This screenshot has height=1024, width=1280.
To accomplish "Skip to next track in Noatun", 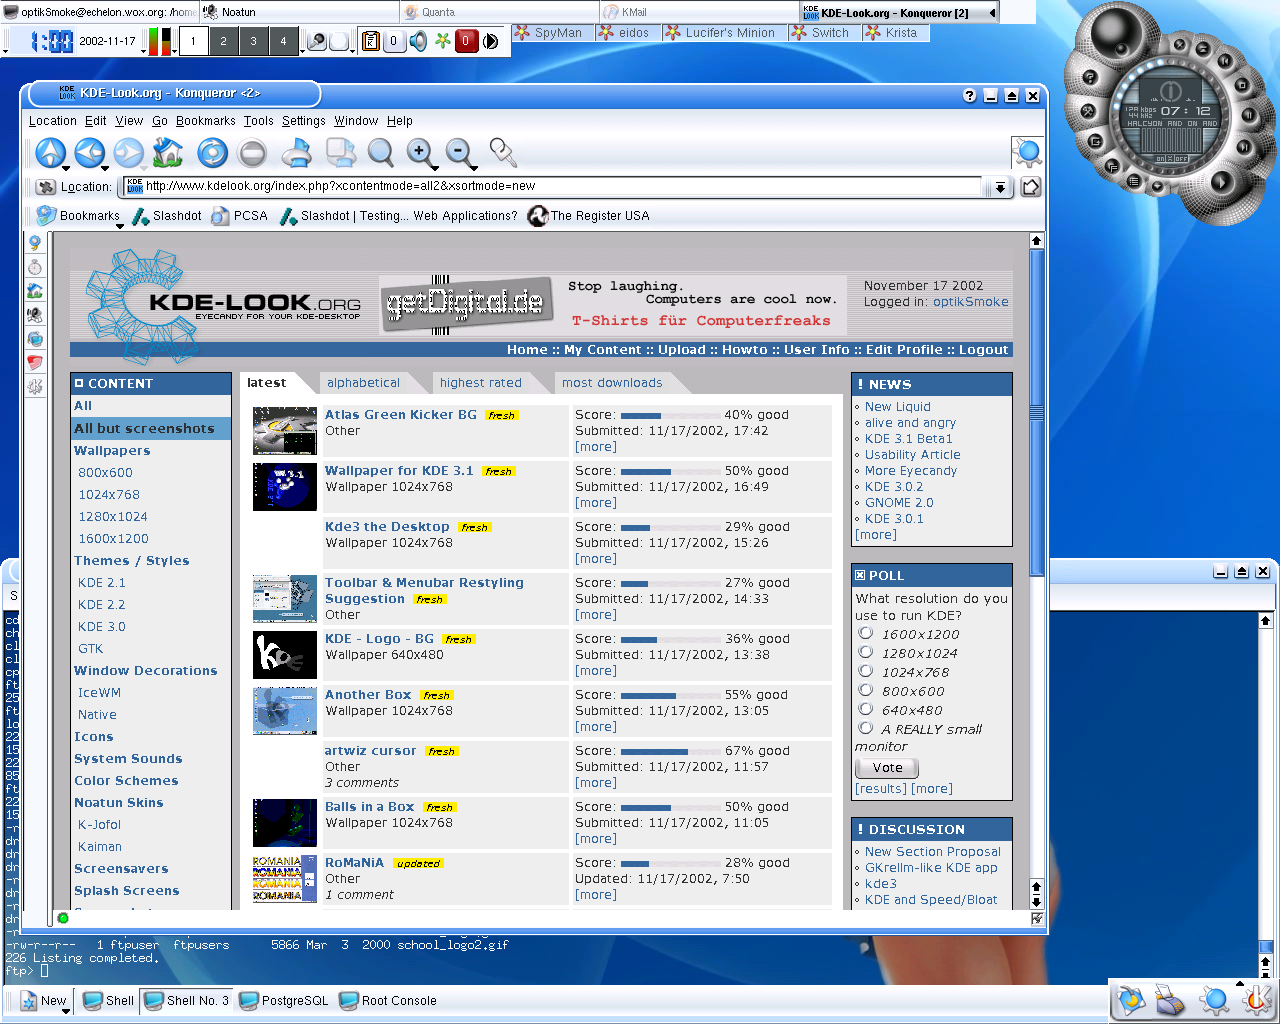I will [x=1244, y=147].
